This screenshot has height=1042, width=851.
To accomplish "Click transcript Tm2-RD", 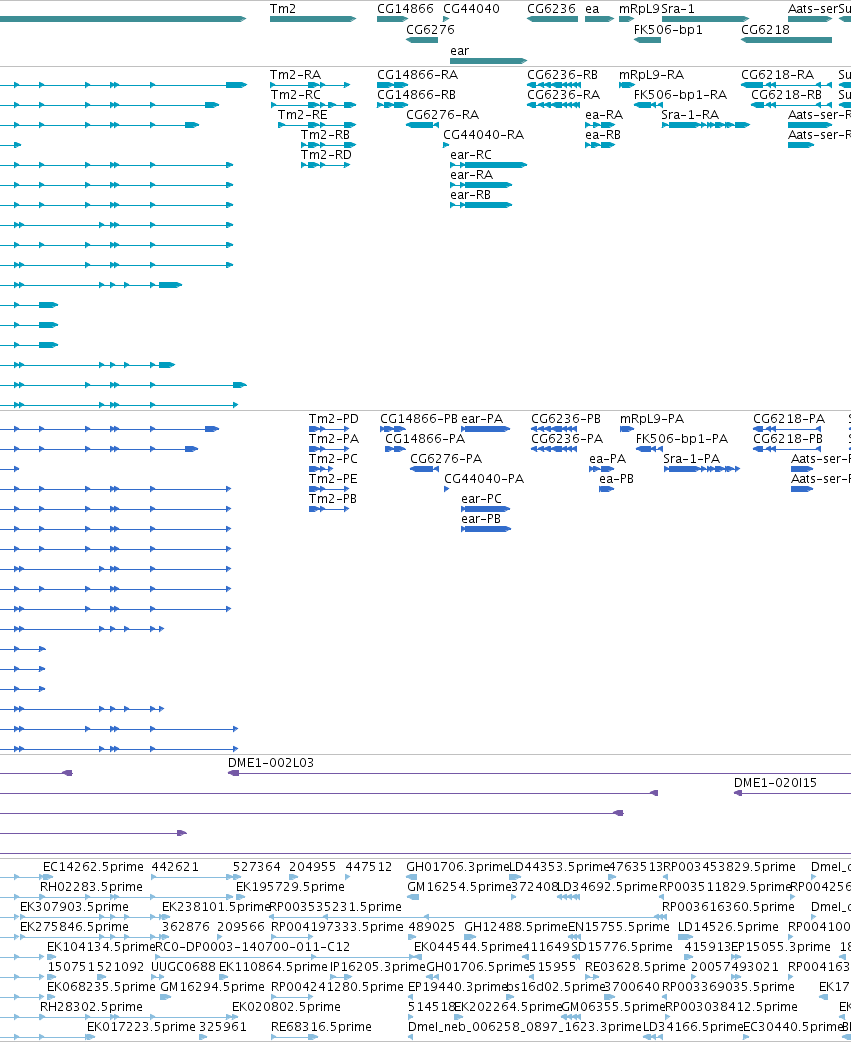I will coord(326,165).
